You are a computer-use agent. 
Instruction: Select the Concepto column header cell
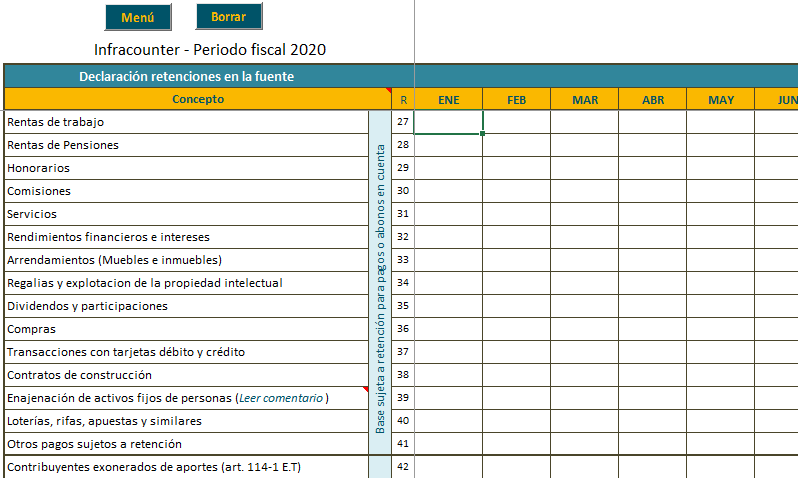[197, 99]
